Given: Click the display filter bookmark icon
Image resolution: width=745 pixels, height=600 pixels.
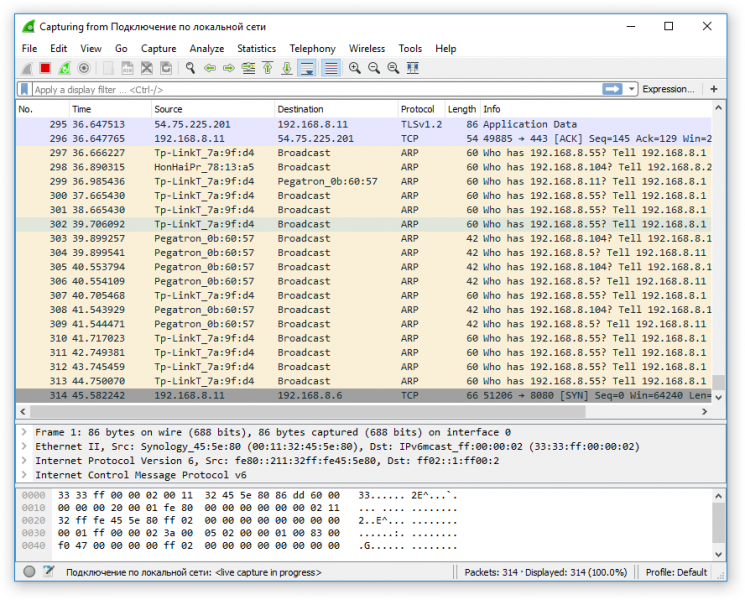Looking at the screenshot, I should tap(25, 89).
